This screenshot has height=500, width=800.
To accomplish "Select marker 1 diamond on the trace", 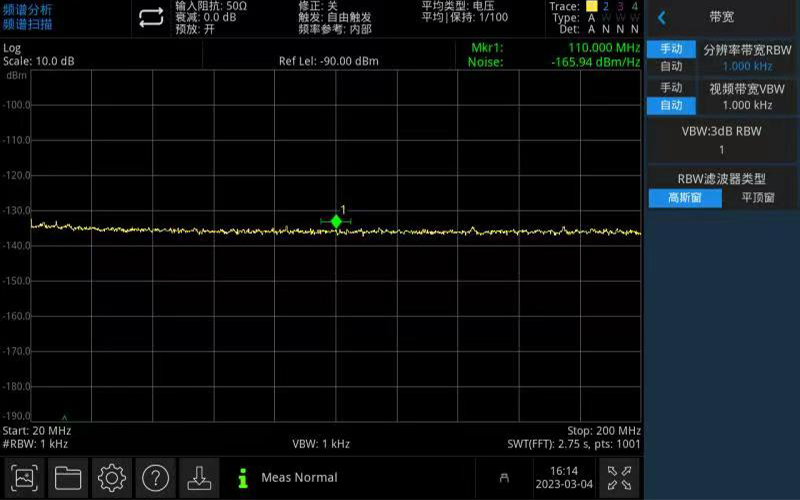I will (x=336, y=221).
